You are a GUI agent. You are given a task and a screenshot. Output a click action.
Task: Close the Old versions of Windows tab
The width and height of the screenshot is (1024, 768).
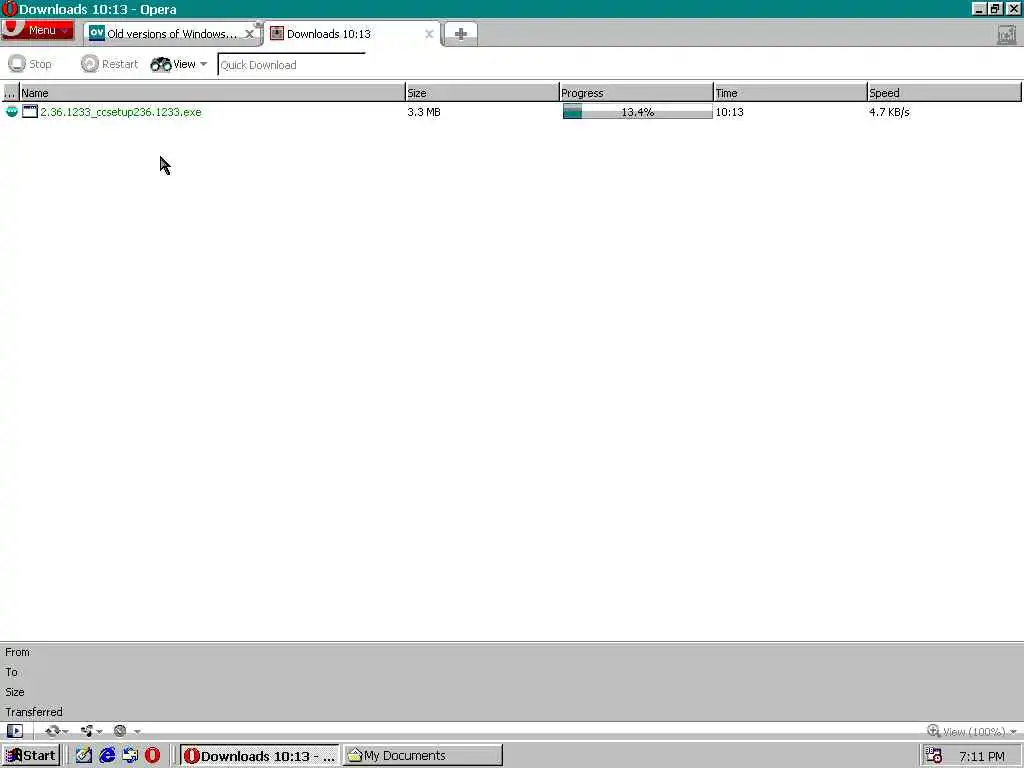point(249,34)
